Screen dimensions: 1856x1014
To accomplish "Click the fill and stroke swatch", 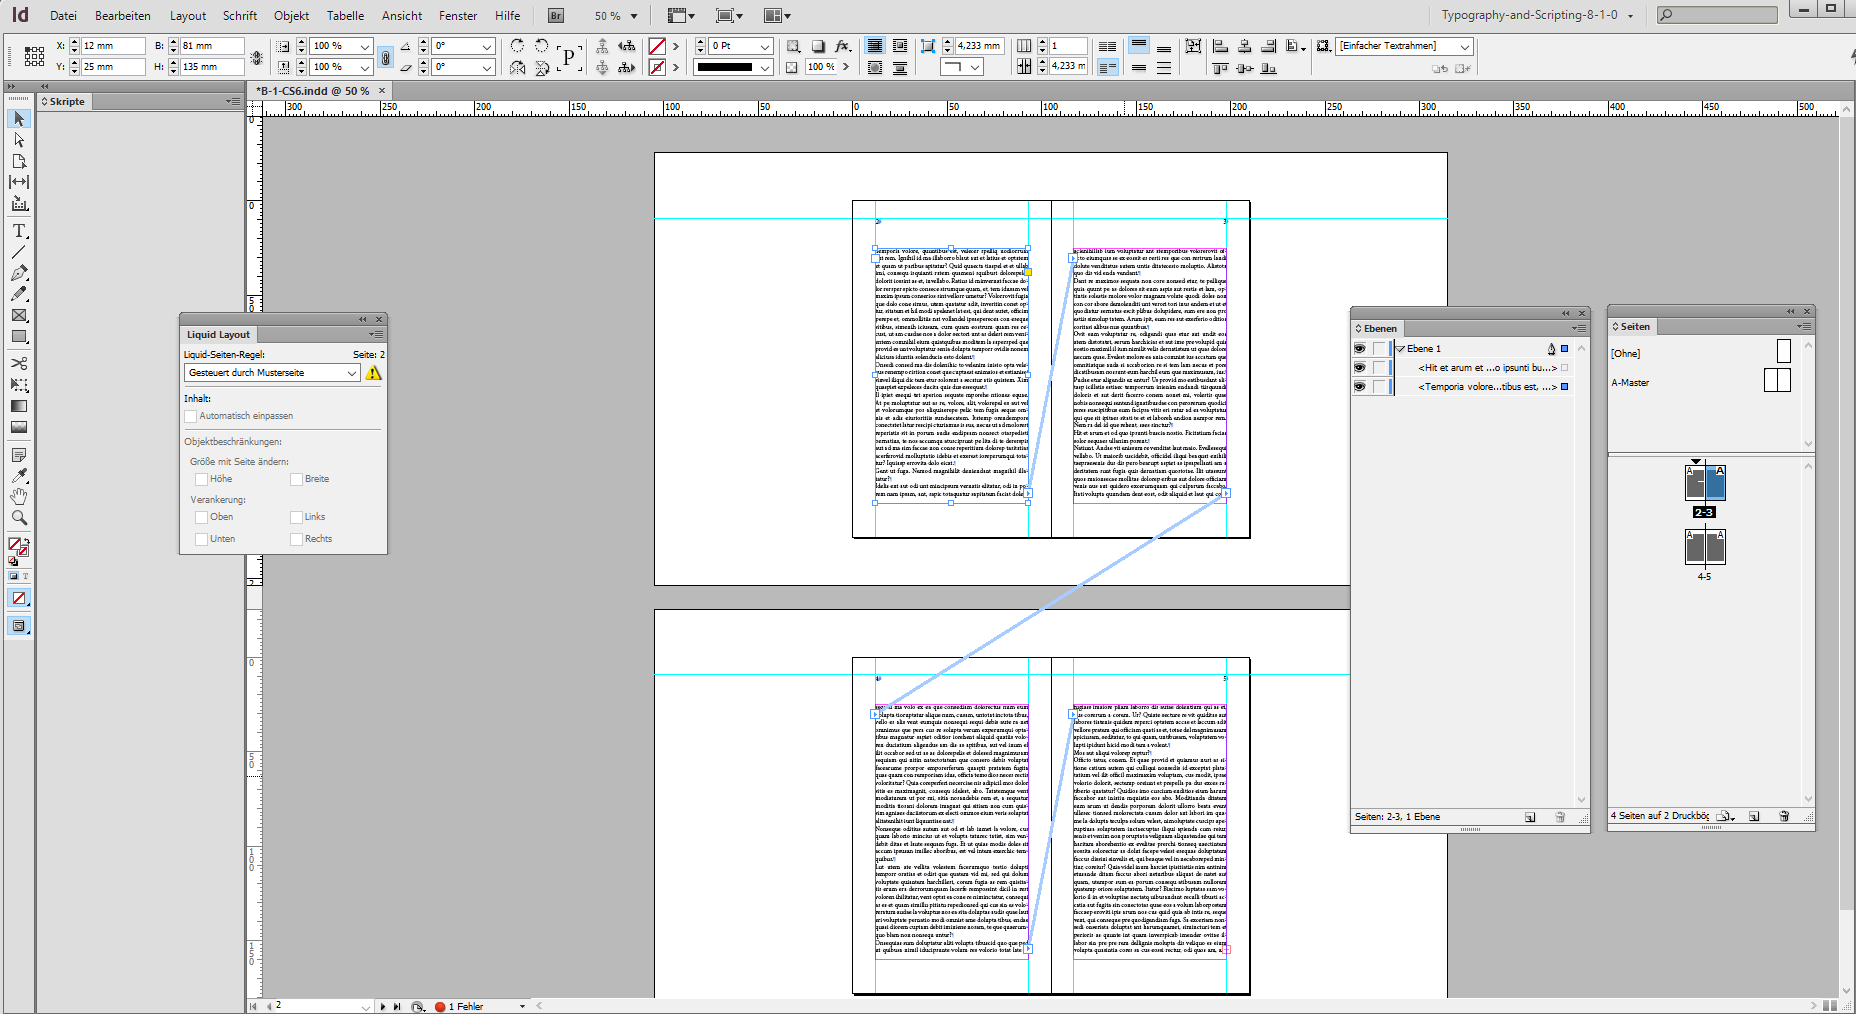I will [18, 546].
